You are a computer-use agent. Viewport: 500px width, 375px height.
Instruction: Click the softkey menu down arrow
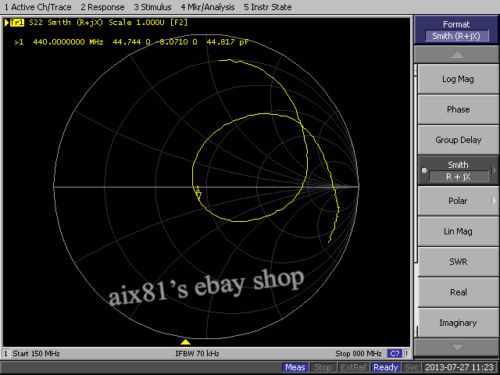[457, 347]
